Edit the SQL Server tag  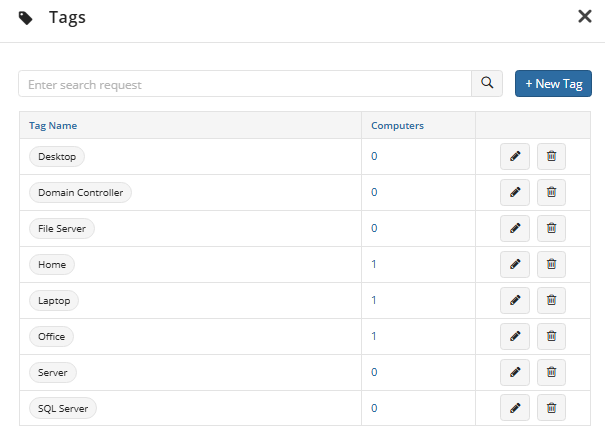coord(515,408)
